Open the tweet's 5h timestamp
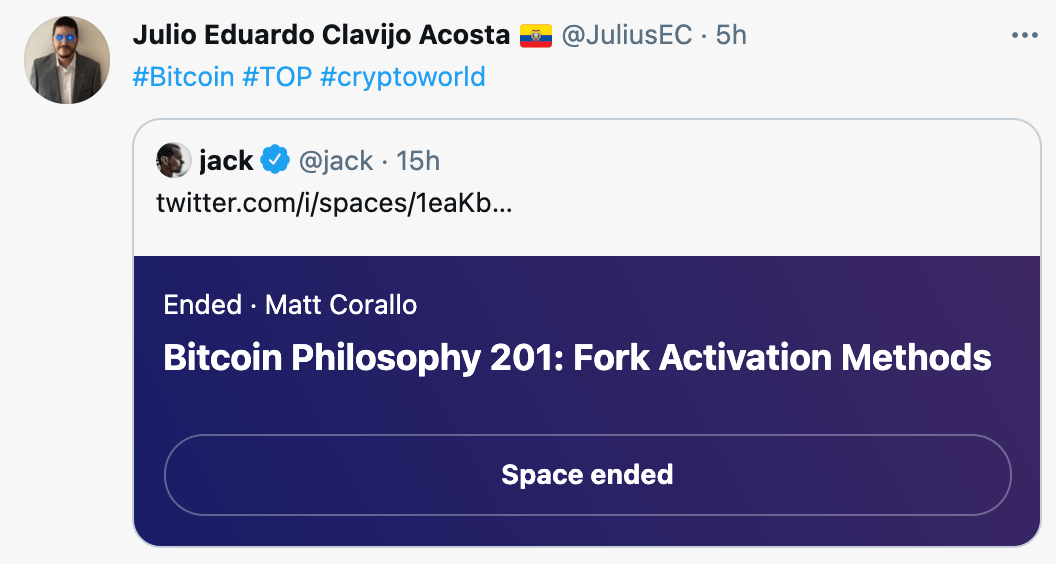Viewport: 1056px width, 564px height. pyautogui.click(x=731, y=35)
